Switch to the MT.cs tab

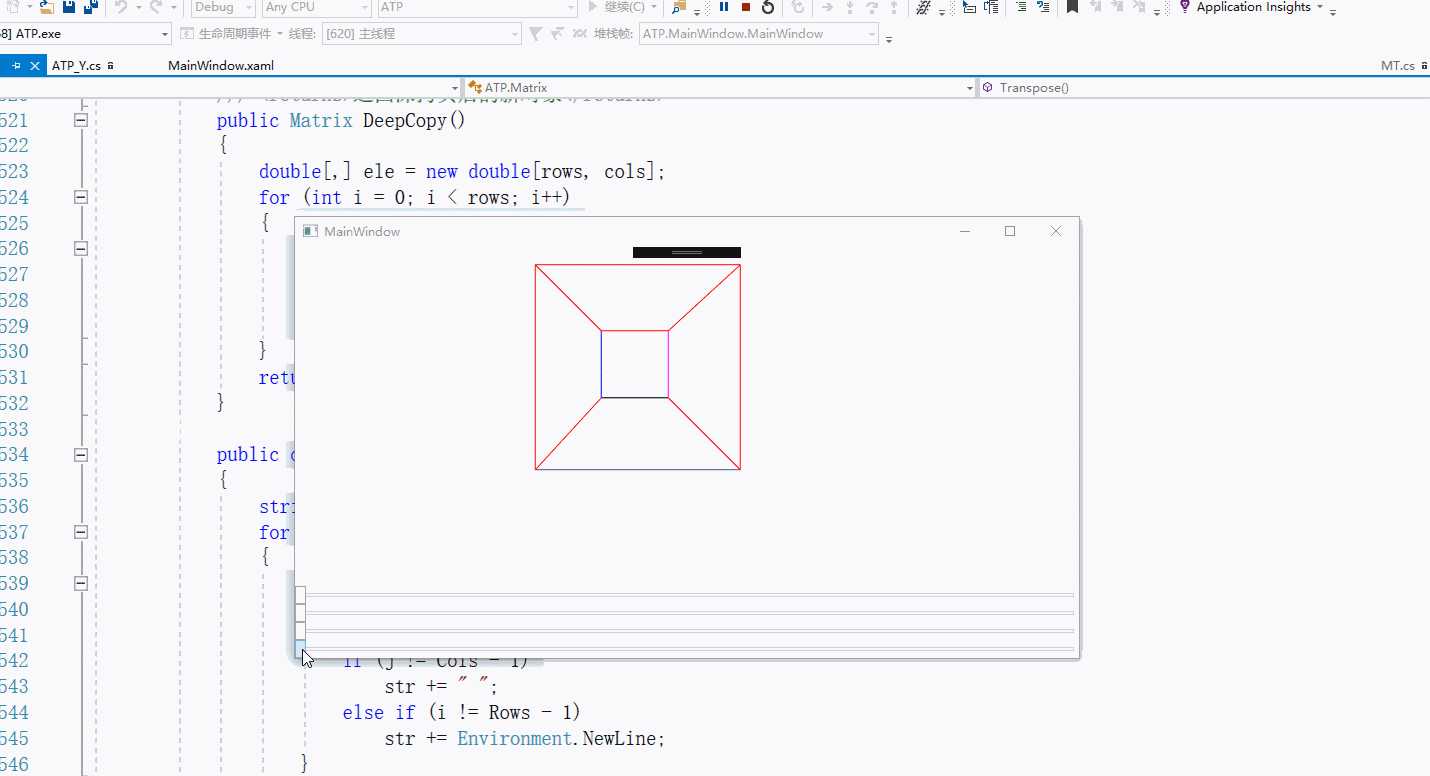pos(1397,66)
